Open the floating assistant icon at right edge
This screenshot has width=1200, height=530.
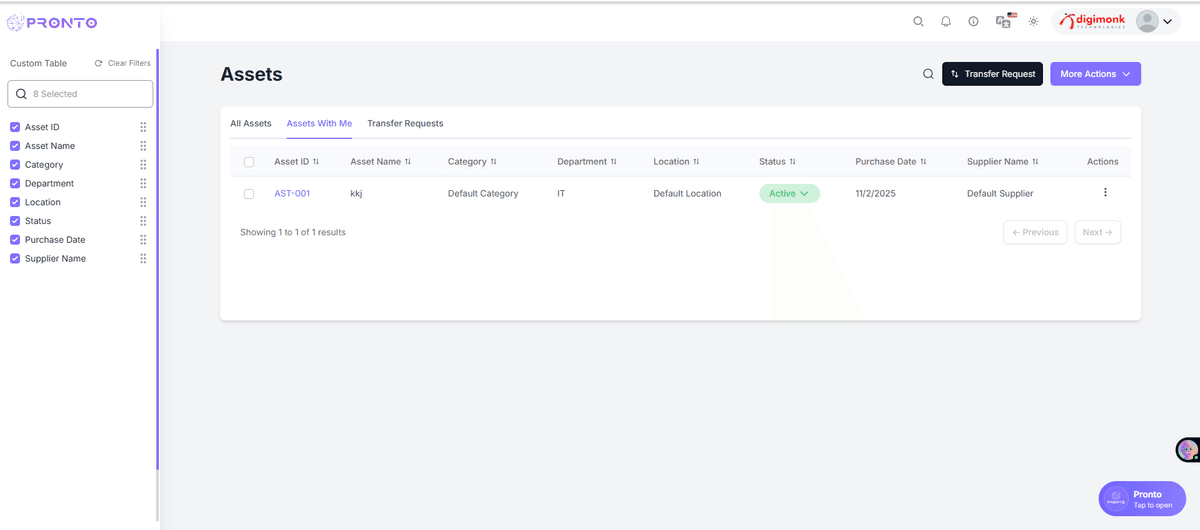(1188, 450)
